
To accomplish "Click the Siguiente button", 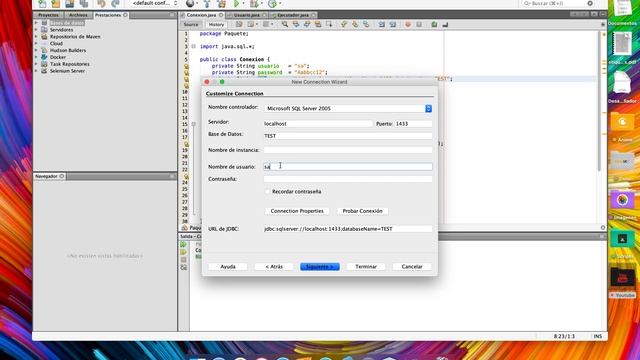I will (x=320, y=267).
